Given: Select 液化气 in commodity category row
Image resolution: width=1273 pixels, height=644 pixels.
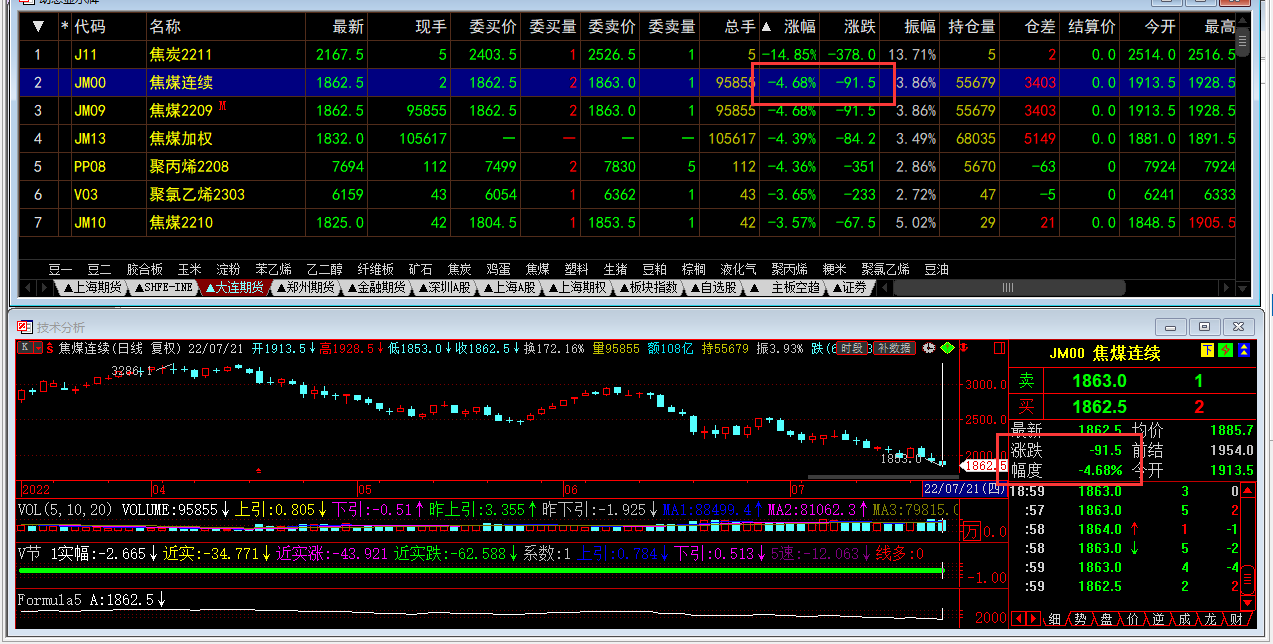Looking at the screenshot, I should click(738, 269).
